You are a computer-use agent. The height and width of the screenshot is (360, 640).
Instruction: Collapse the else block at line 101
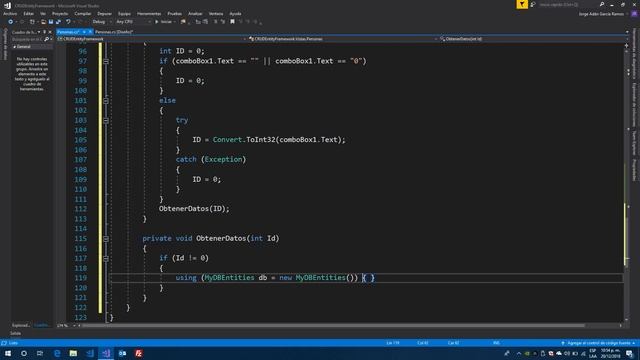point(106,100)
